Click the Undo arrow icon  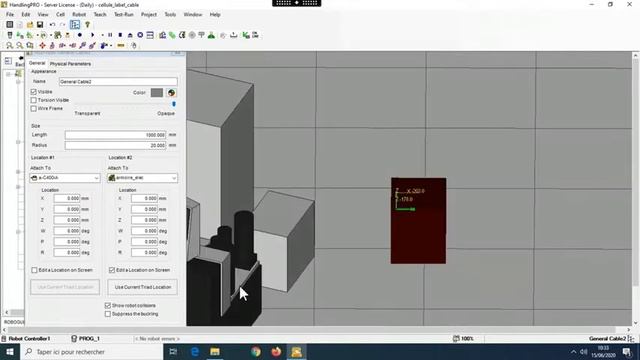tap(52, 24)
